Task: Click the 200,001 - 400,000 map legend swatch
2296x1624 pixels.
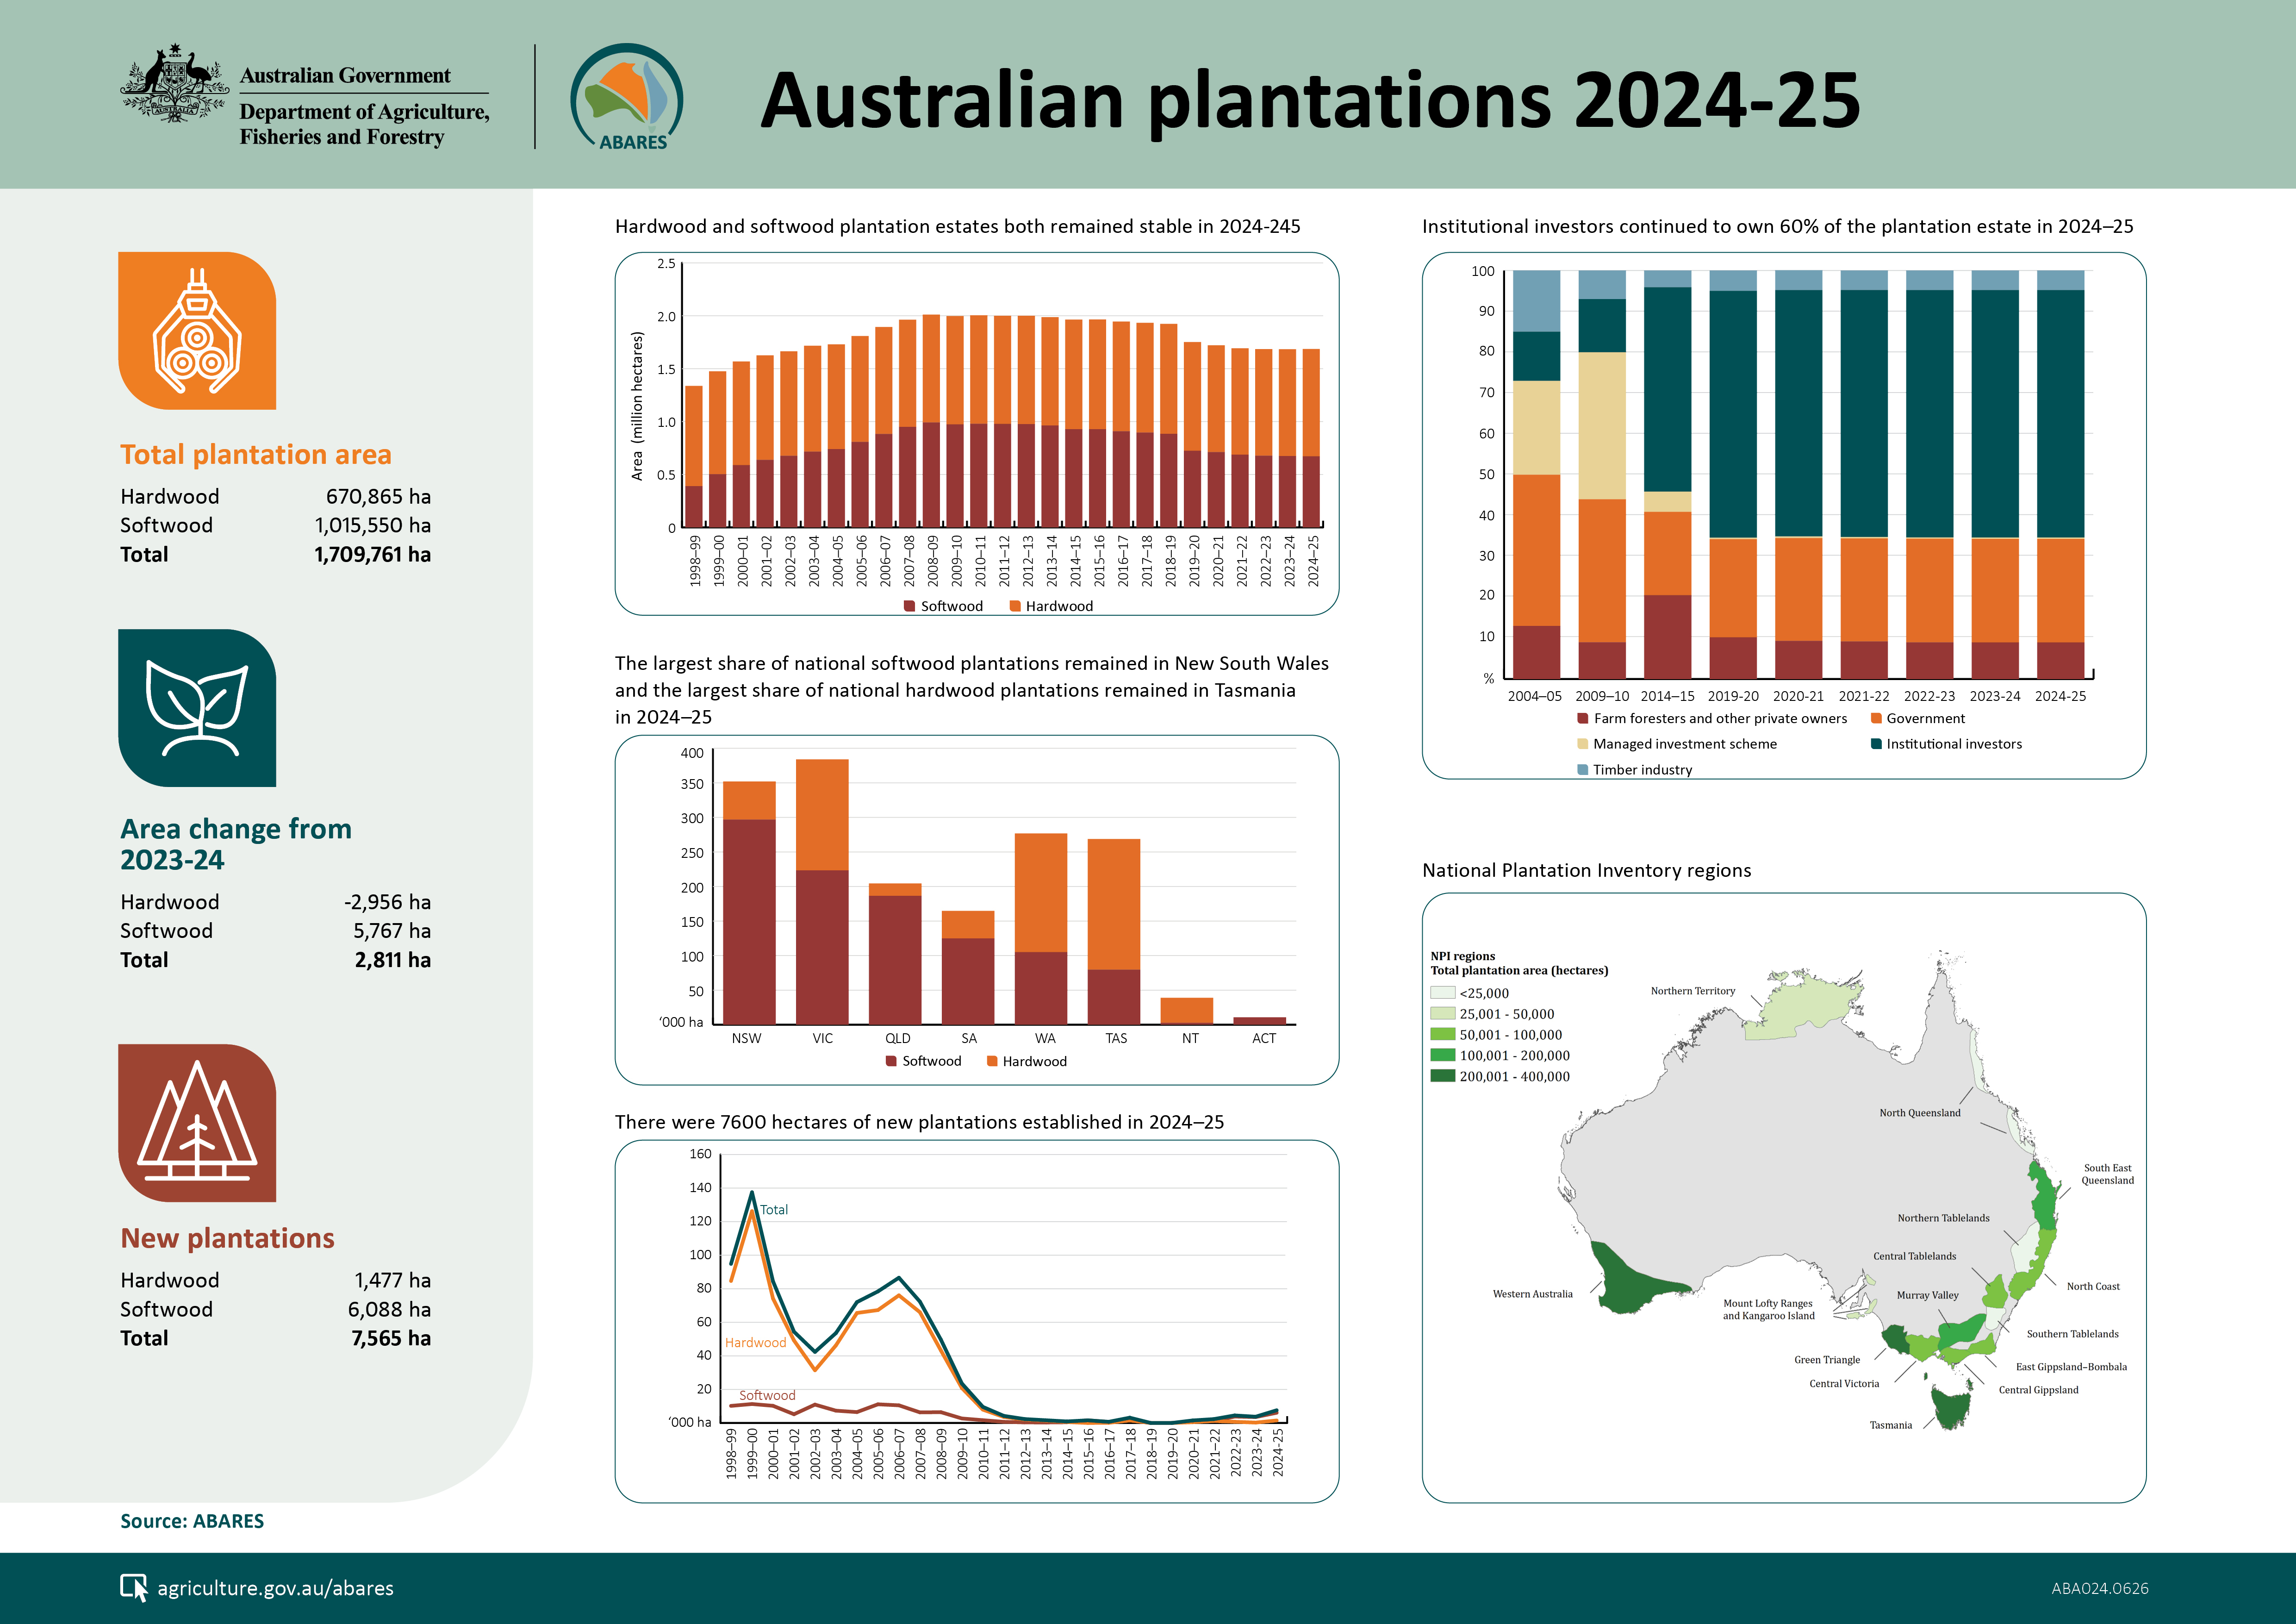Action: [x=1442, y=1076]
